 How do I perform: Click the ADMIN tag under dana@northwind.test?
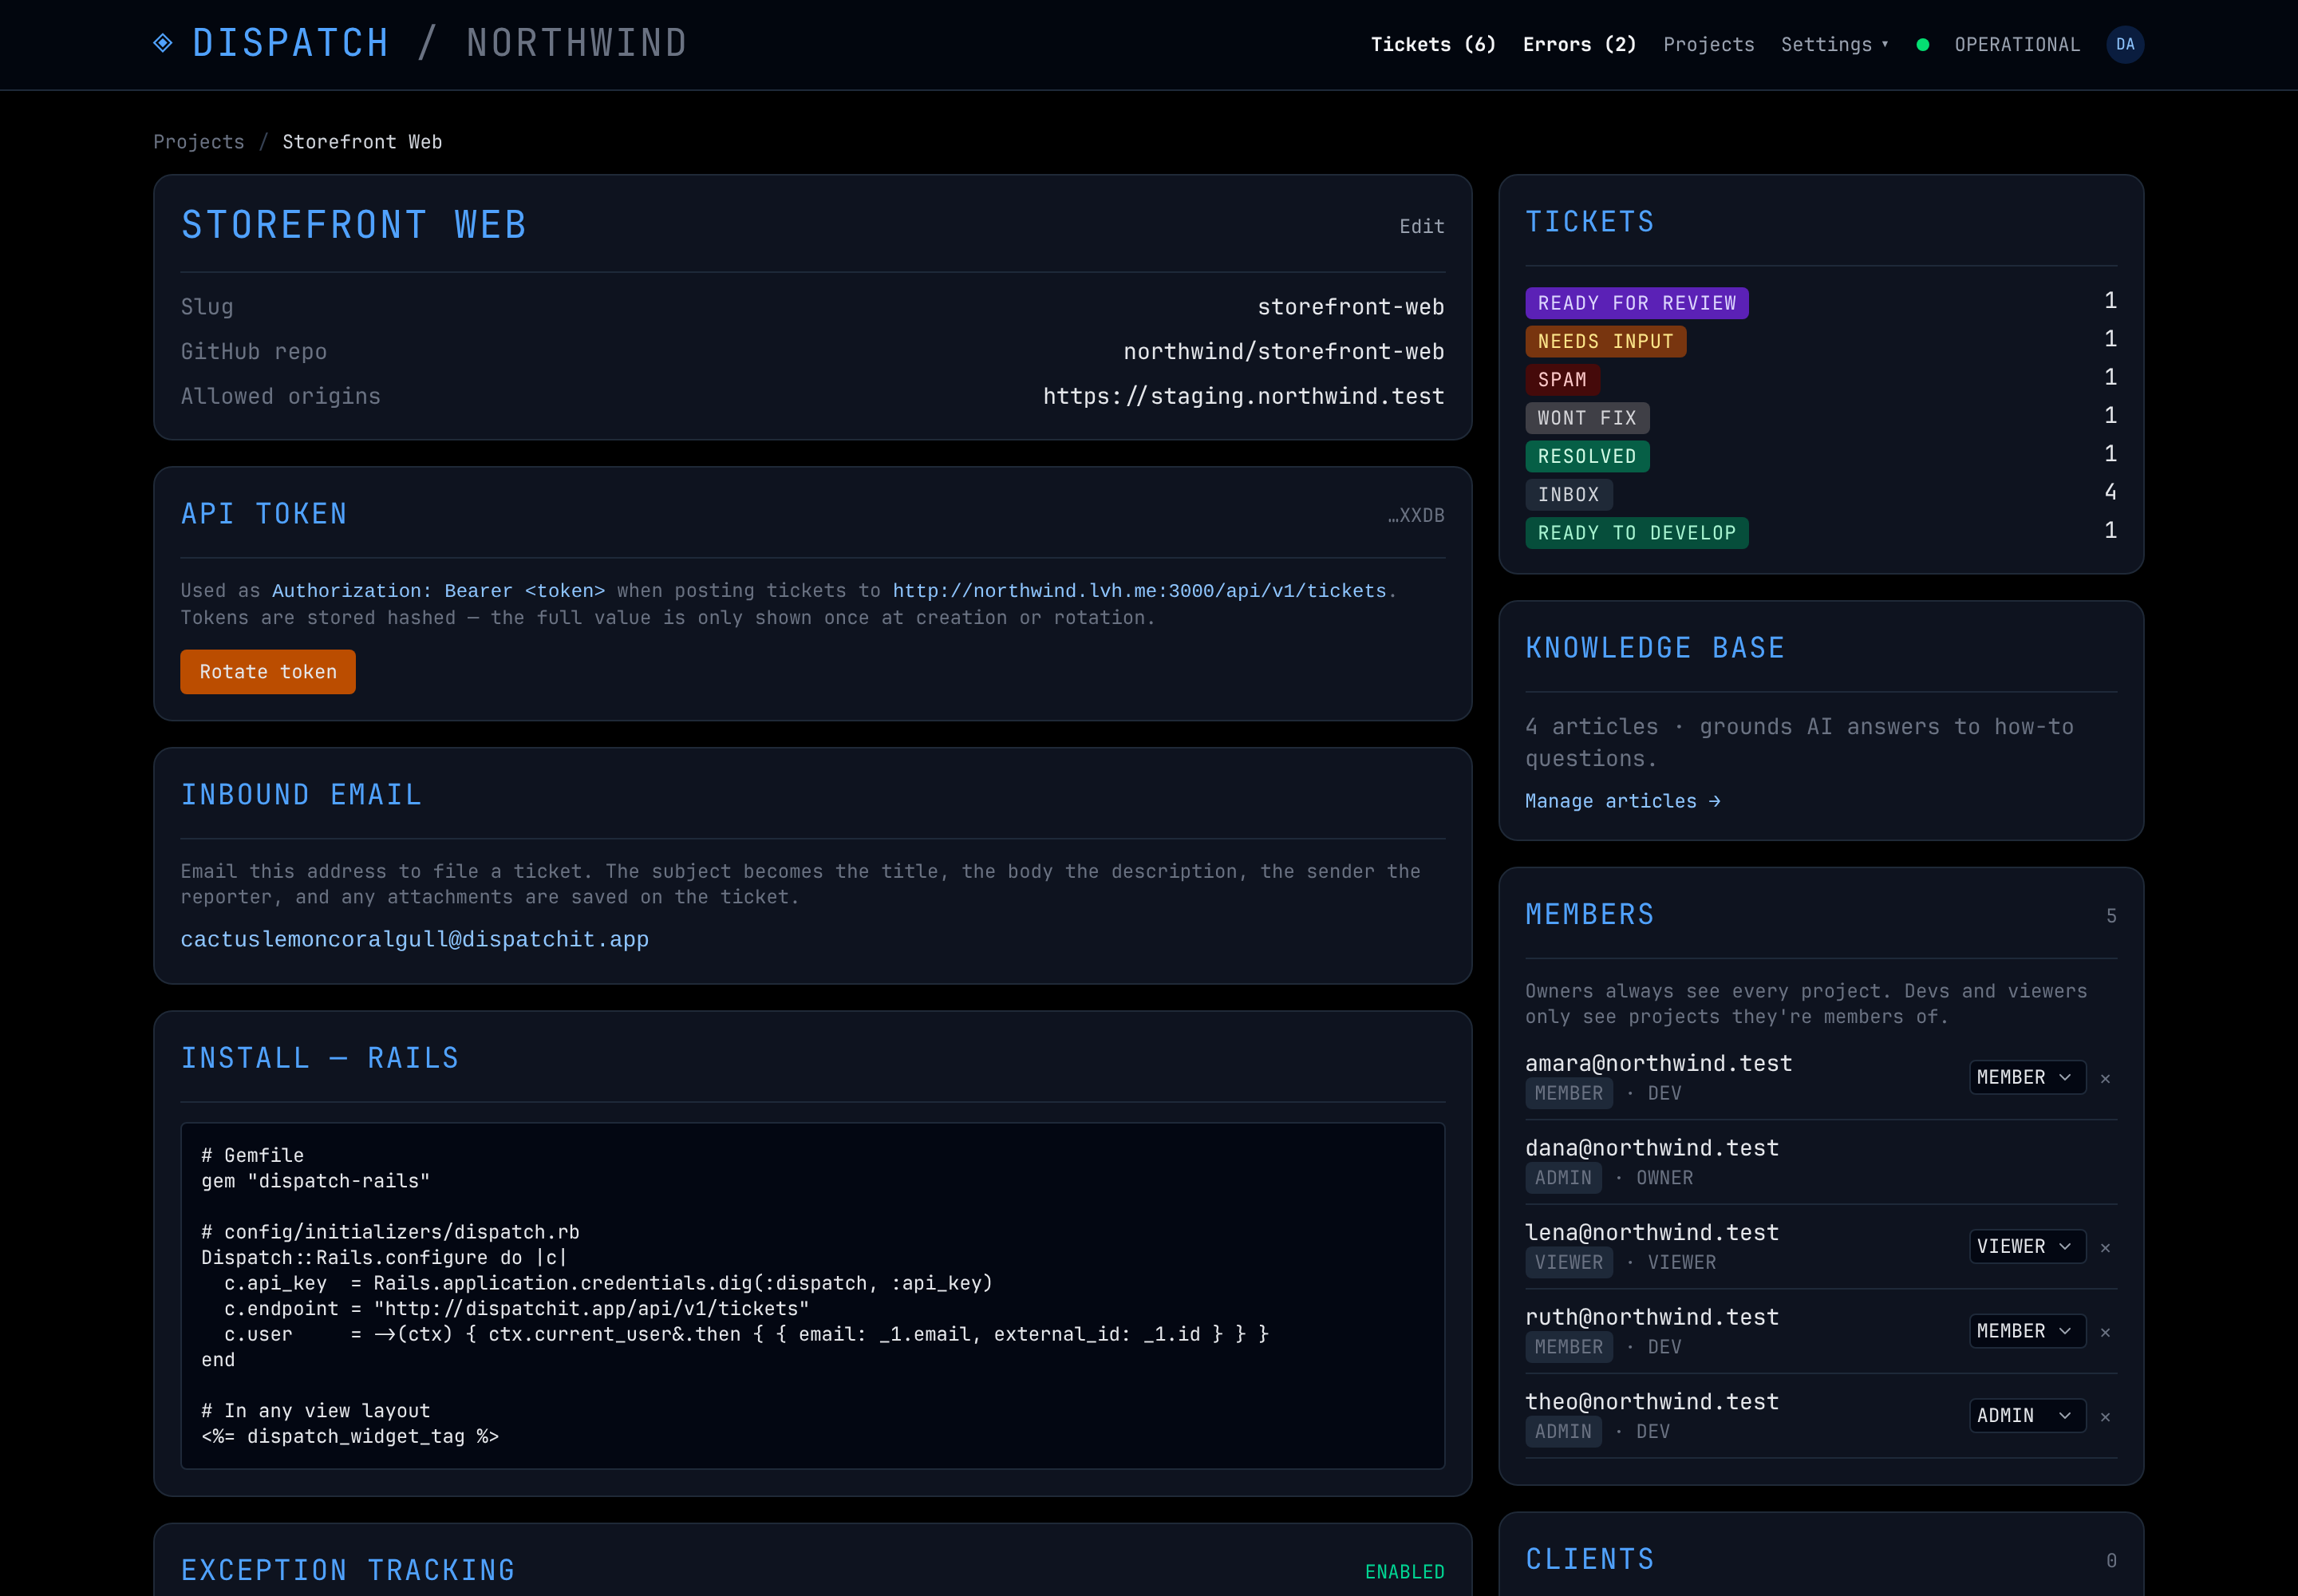tap(1562, 1178)
